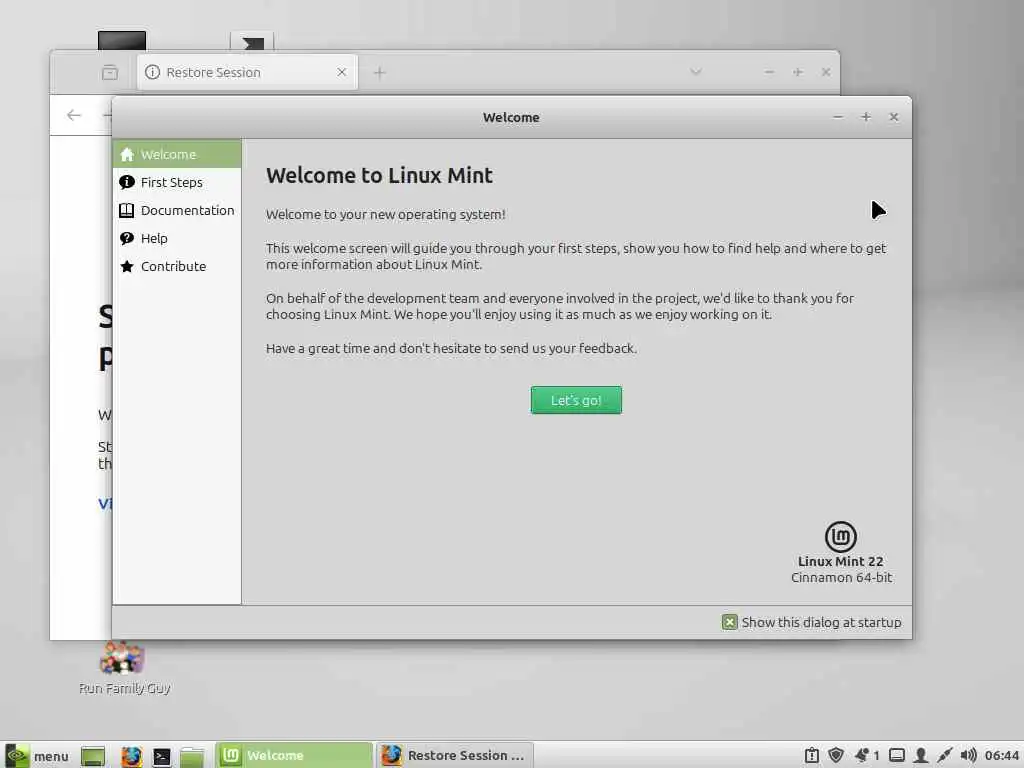
Task: Maximize the Firefox window behind
Action: click(797, 72)
